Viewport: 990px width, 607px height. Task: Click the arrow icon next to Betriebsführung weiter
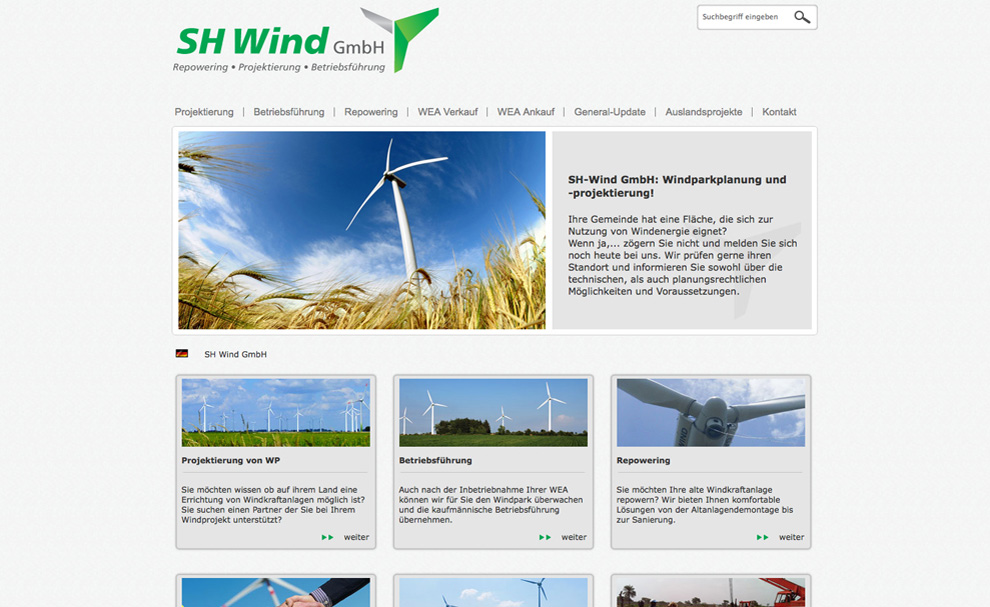[x=547, y=537]
